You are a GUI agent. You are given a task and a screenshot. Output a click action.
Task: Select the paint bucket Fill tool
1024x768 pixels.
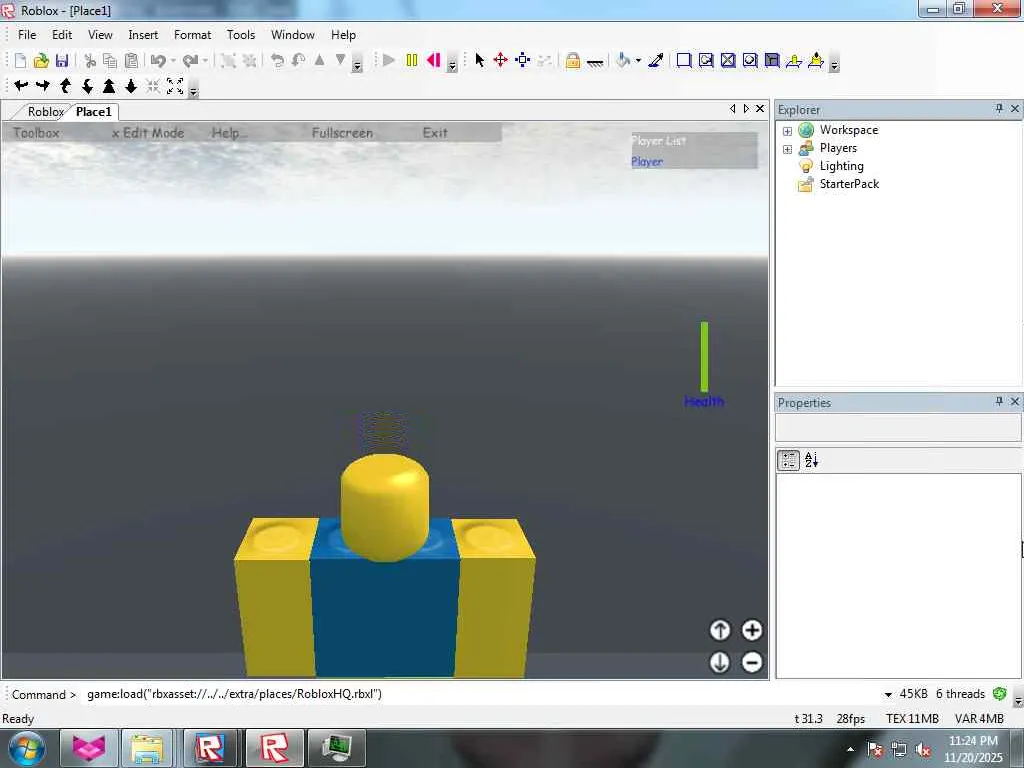[x=624, y=61]
